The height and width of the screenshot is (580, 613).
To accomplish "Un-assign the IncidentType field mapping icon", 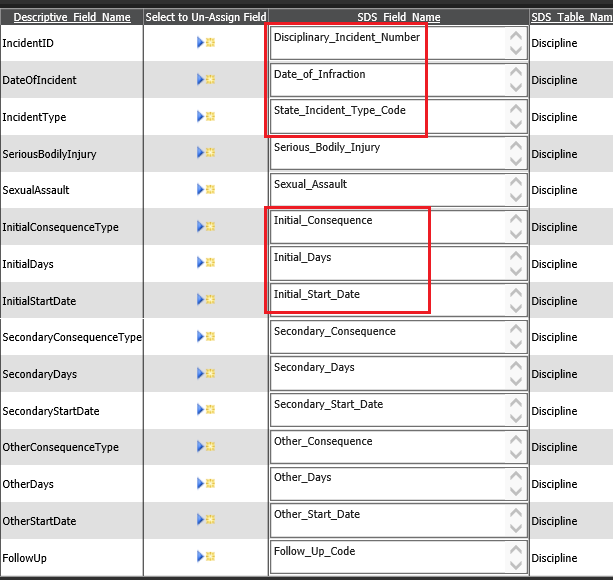I will point(206,117).
